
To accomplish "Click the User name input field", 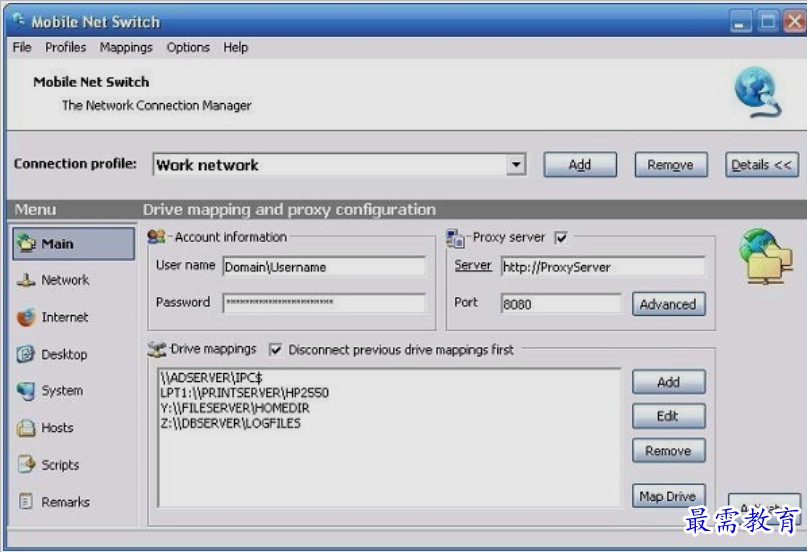I will (x=325, y=267).
